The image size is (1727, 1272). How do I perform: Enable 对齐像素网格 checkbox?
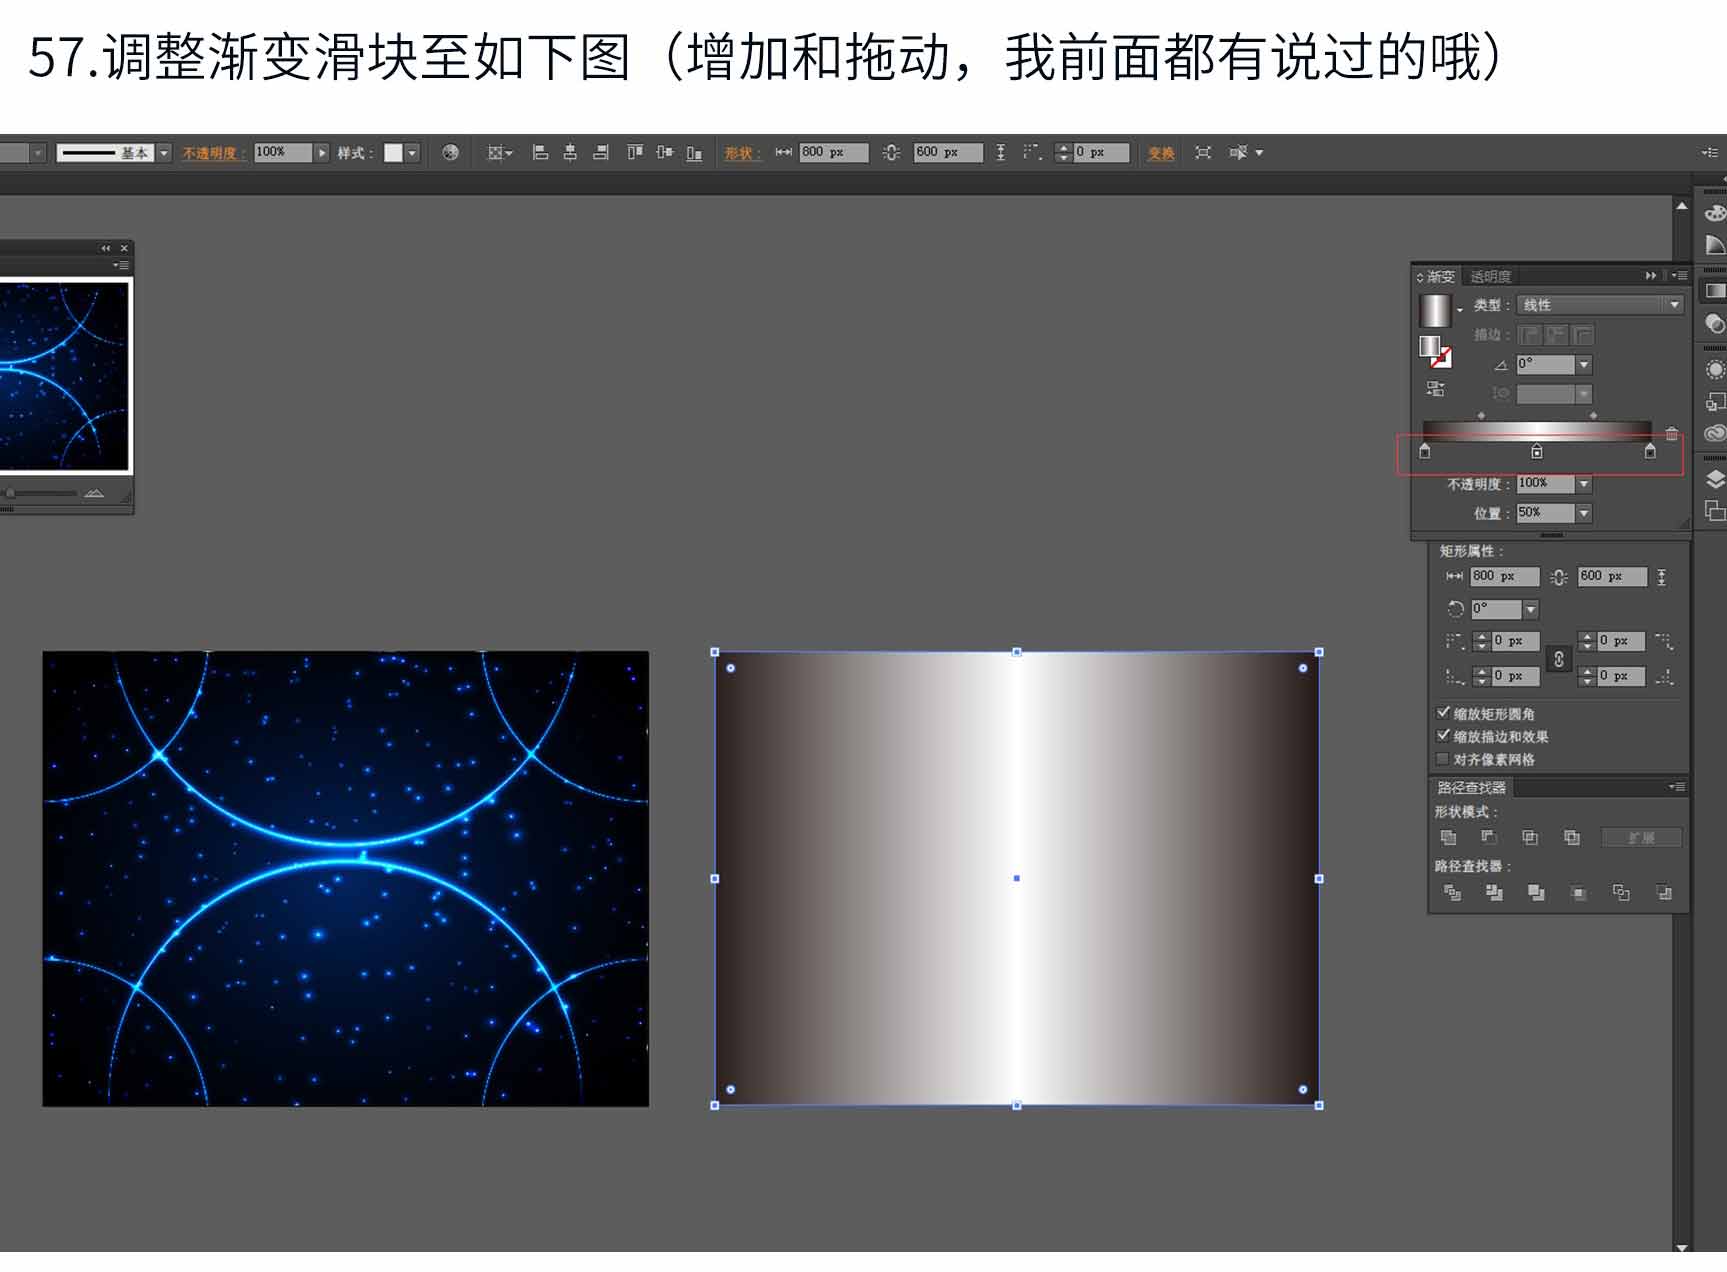click(1443, 759)
